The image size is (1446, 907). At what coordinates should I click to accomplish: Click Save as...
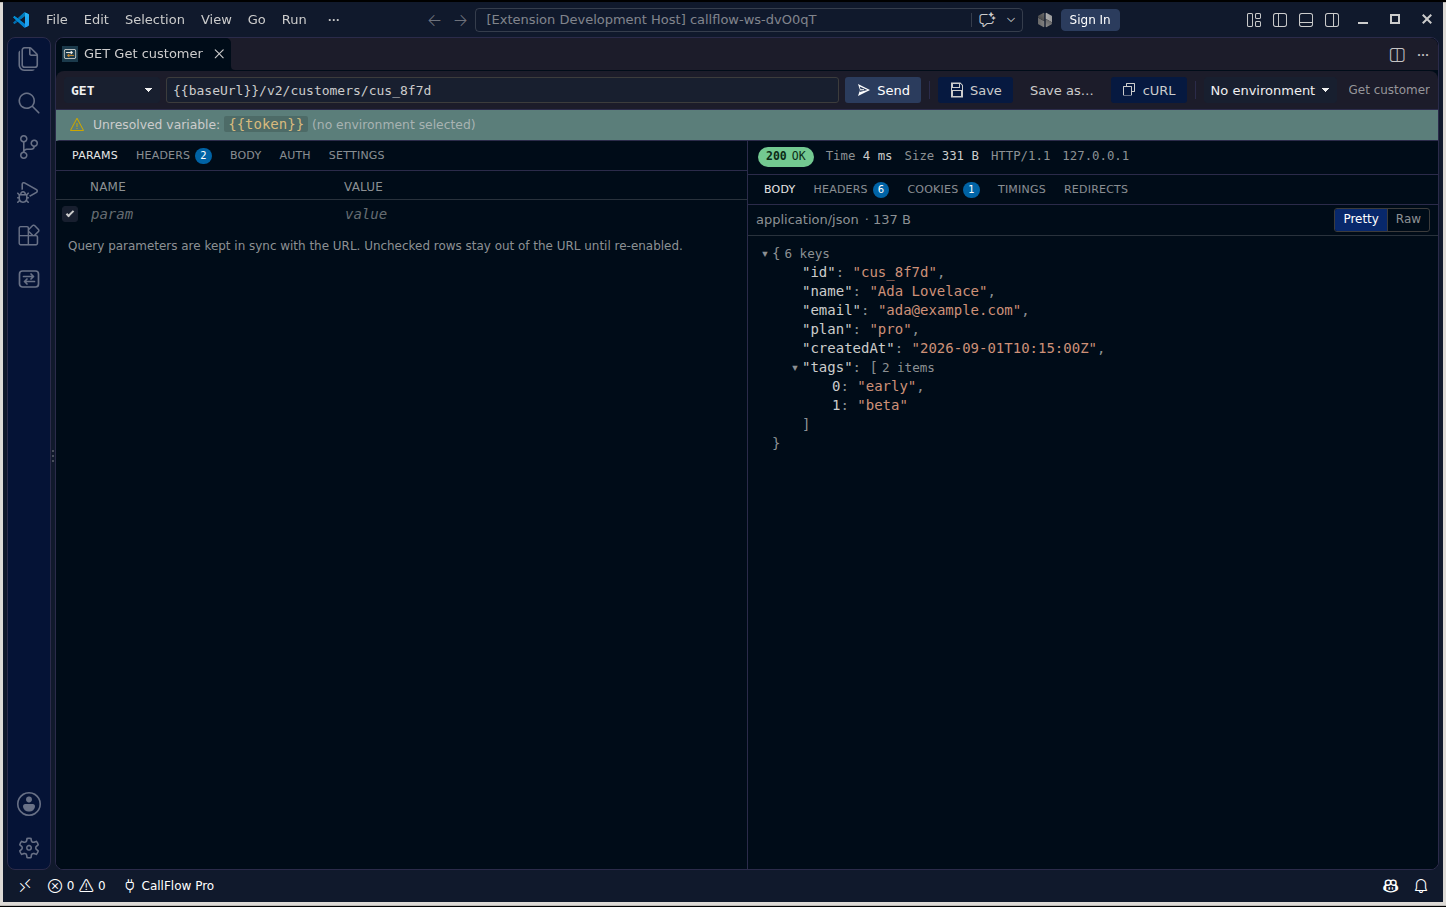click(x=1061, y=90)
